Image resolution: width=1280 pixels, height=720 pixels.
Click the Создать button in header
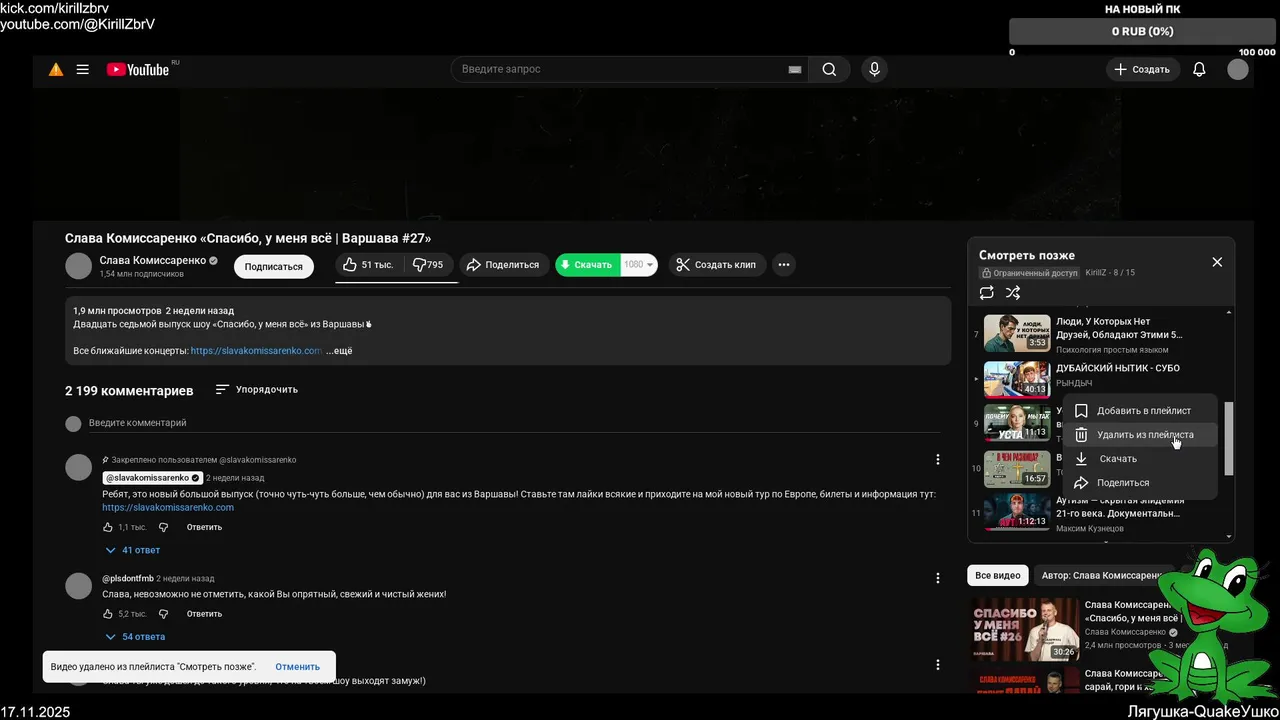coord(1142,70)
